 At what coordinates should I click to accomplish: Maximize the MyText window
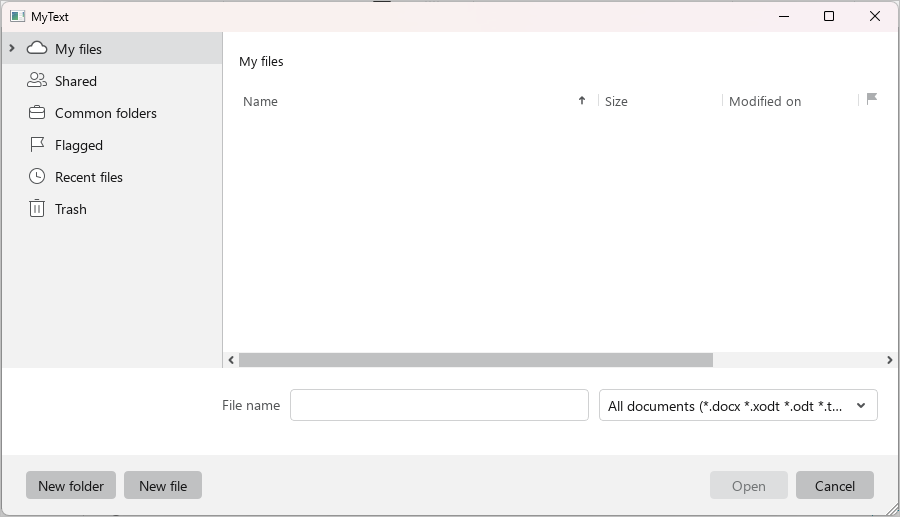click(829, 16)
